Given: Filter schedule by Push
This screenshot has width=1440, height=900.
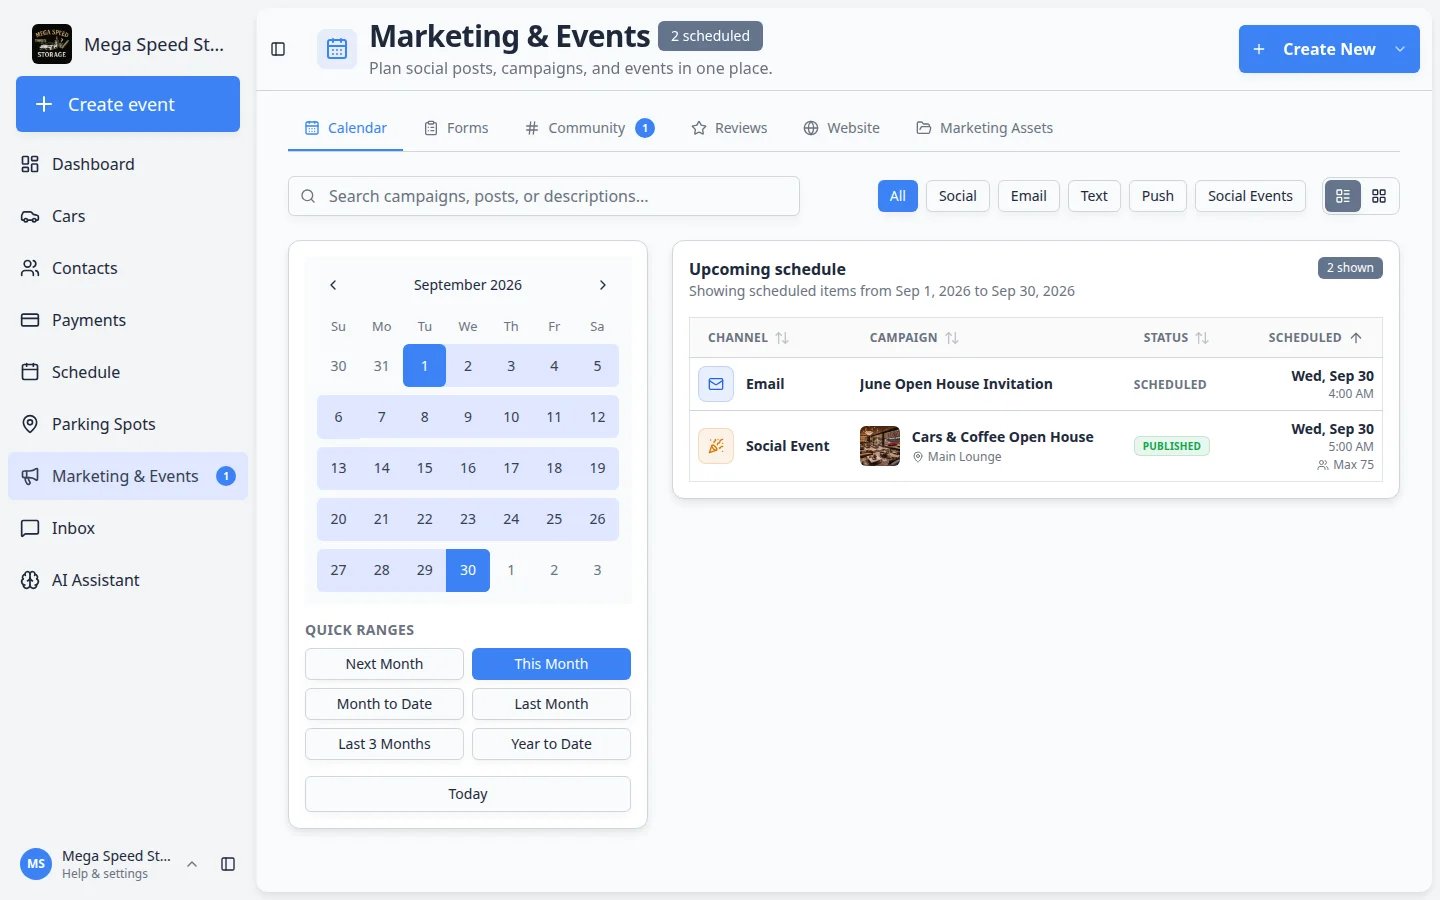Looking at the screenshot, I should tap(1158, 196).
